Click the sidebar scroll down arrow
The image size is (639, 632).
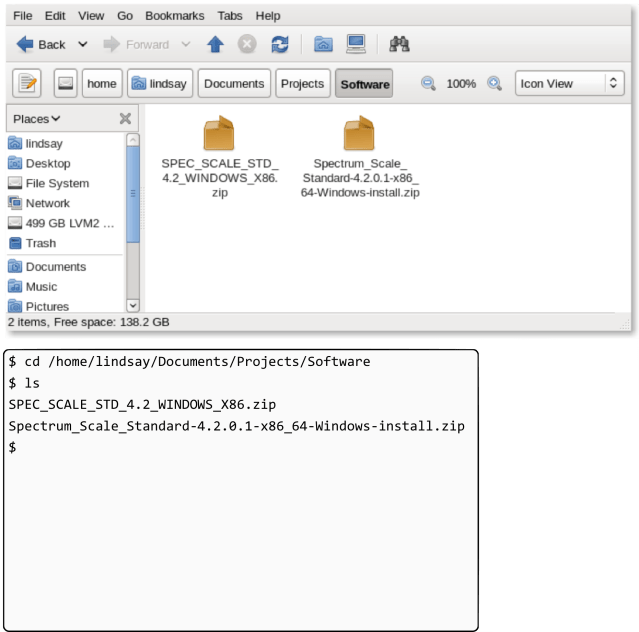pos(133,304)
